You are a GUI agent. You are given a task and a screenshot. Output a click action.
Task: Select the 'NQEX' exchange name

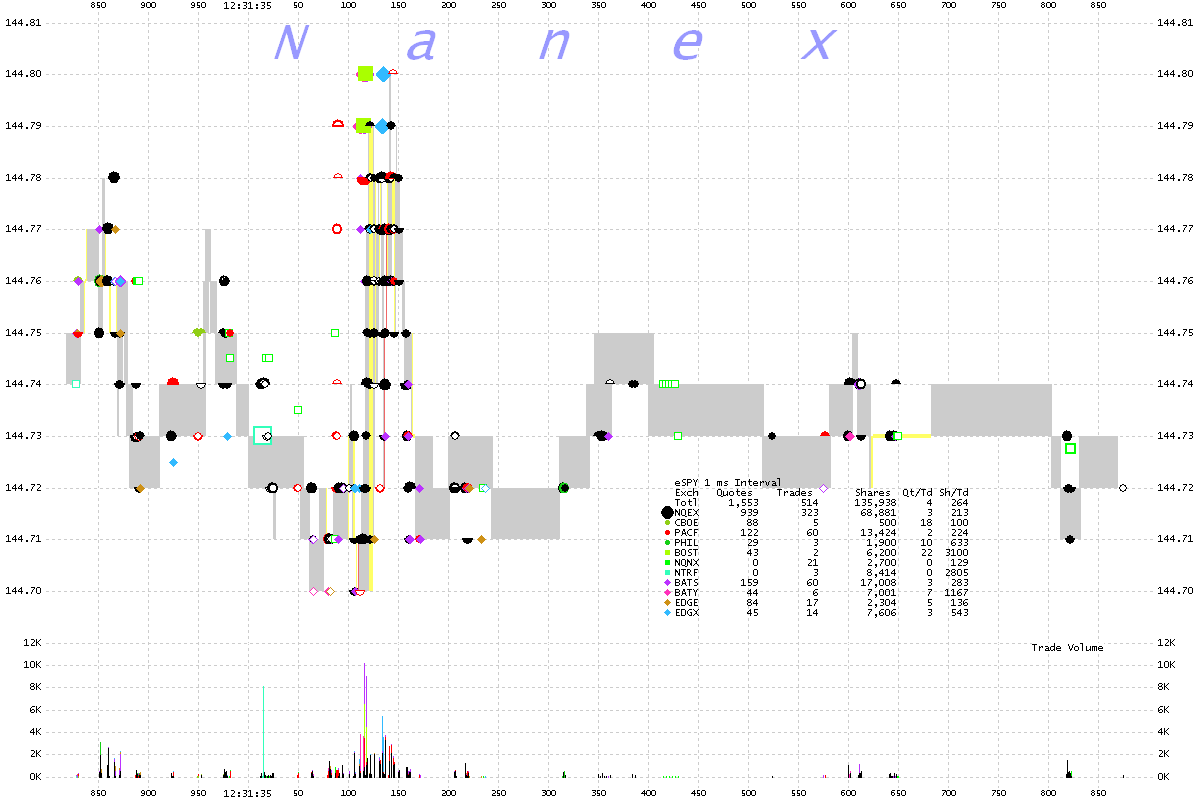(x=687, y=513)
